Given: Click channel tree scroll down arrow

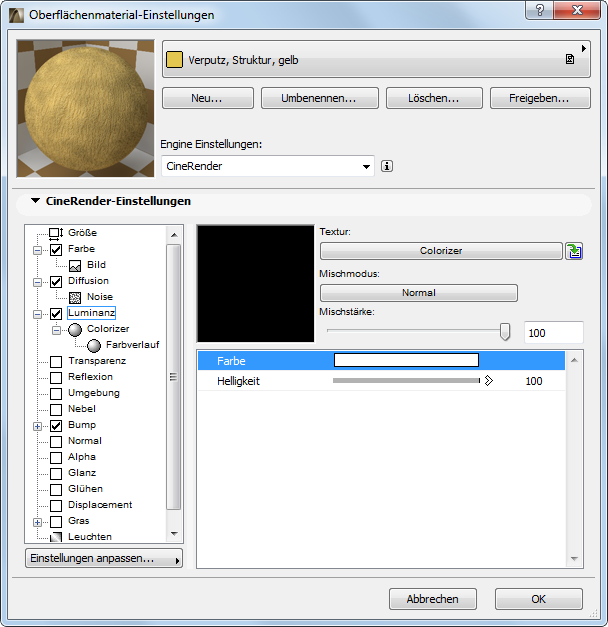Looking at the screenshot, I should click(x=174, y=534).
